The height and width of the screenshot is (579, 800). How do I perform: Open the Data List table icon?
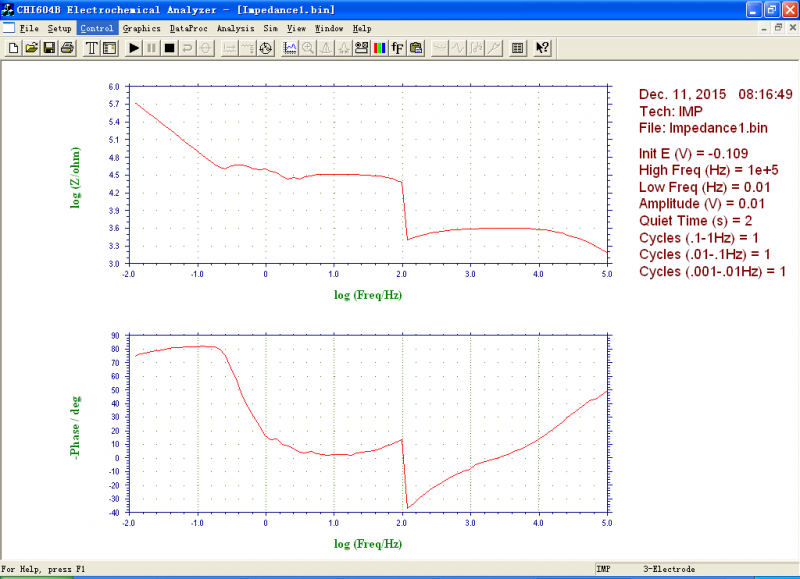[x=517, y=48]
